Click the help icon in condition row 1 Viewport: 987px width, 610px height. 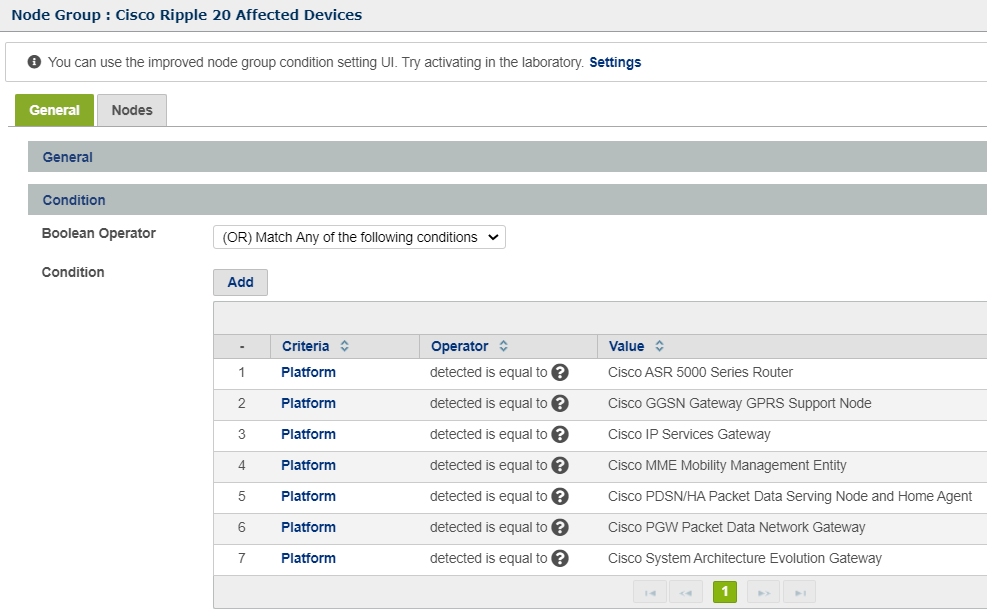560,373
